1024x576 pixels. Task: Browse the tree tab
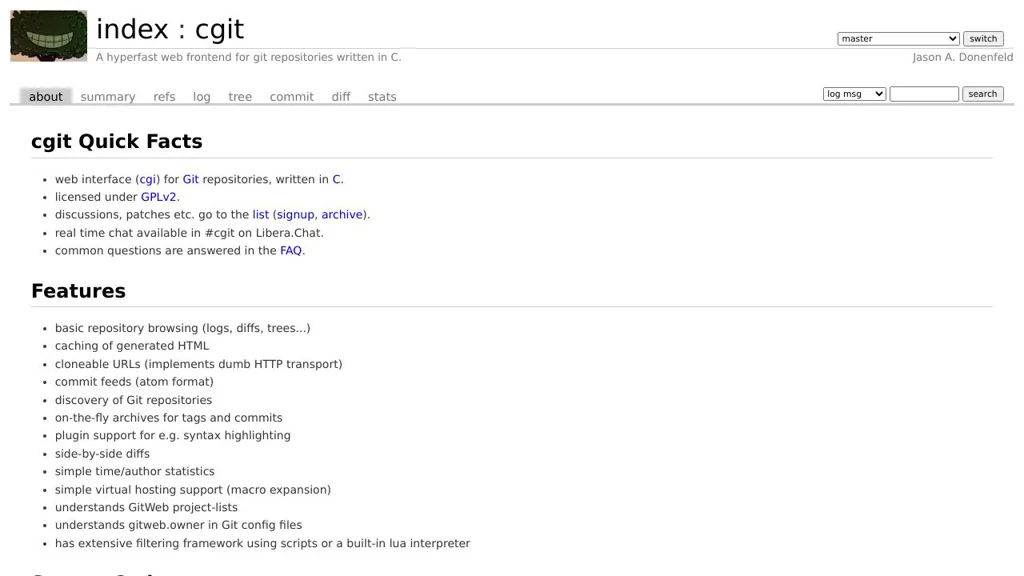tap(240, 97)
